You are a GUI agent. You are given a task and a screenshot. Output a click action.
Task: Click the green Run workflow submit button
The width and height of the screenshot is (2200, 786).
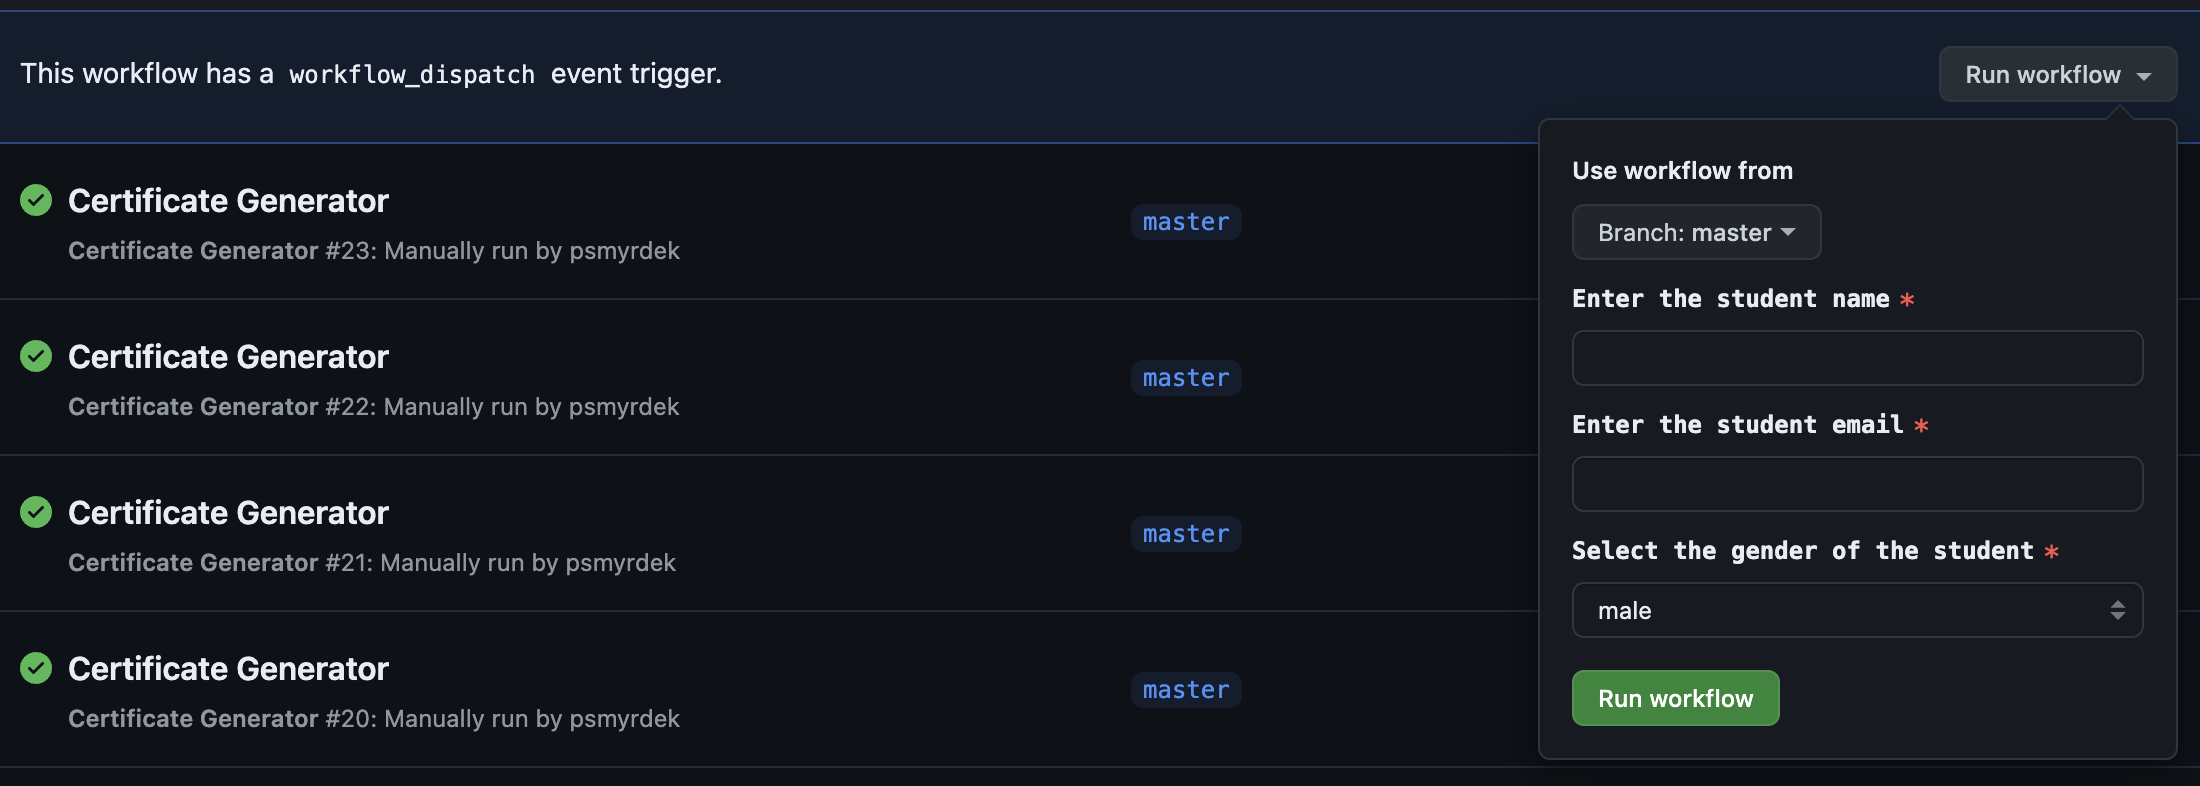coord(1675,698)
